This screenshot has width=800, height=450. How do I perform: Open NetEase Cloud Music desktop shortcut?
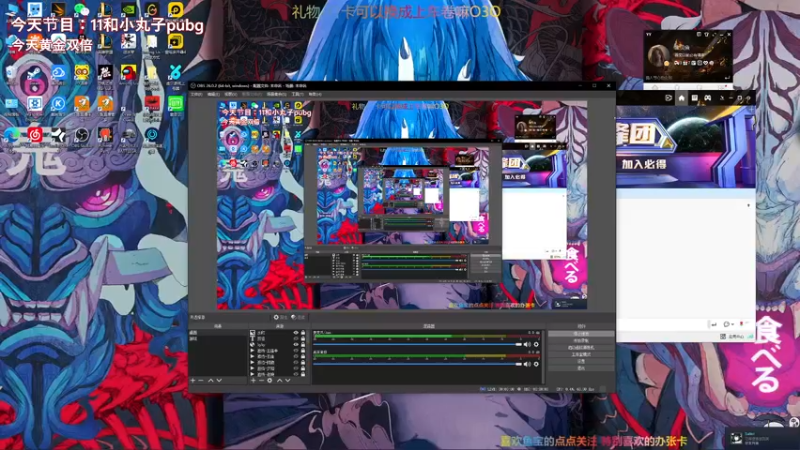point(35,135)
